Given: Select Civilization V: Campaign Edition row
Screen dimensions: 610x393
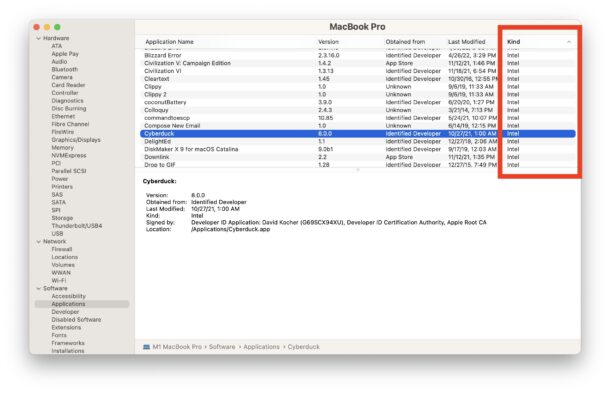Looking at the screenshot, I should click(x=358, y=63).
